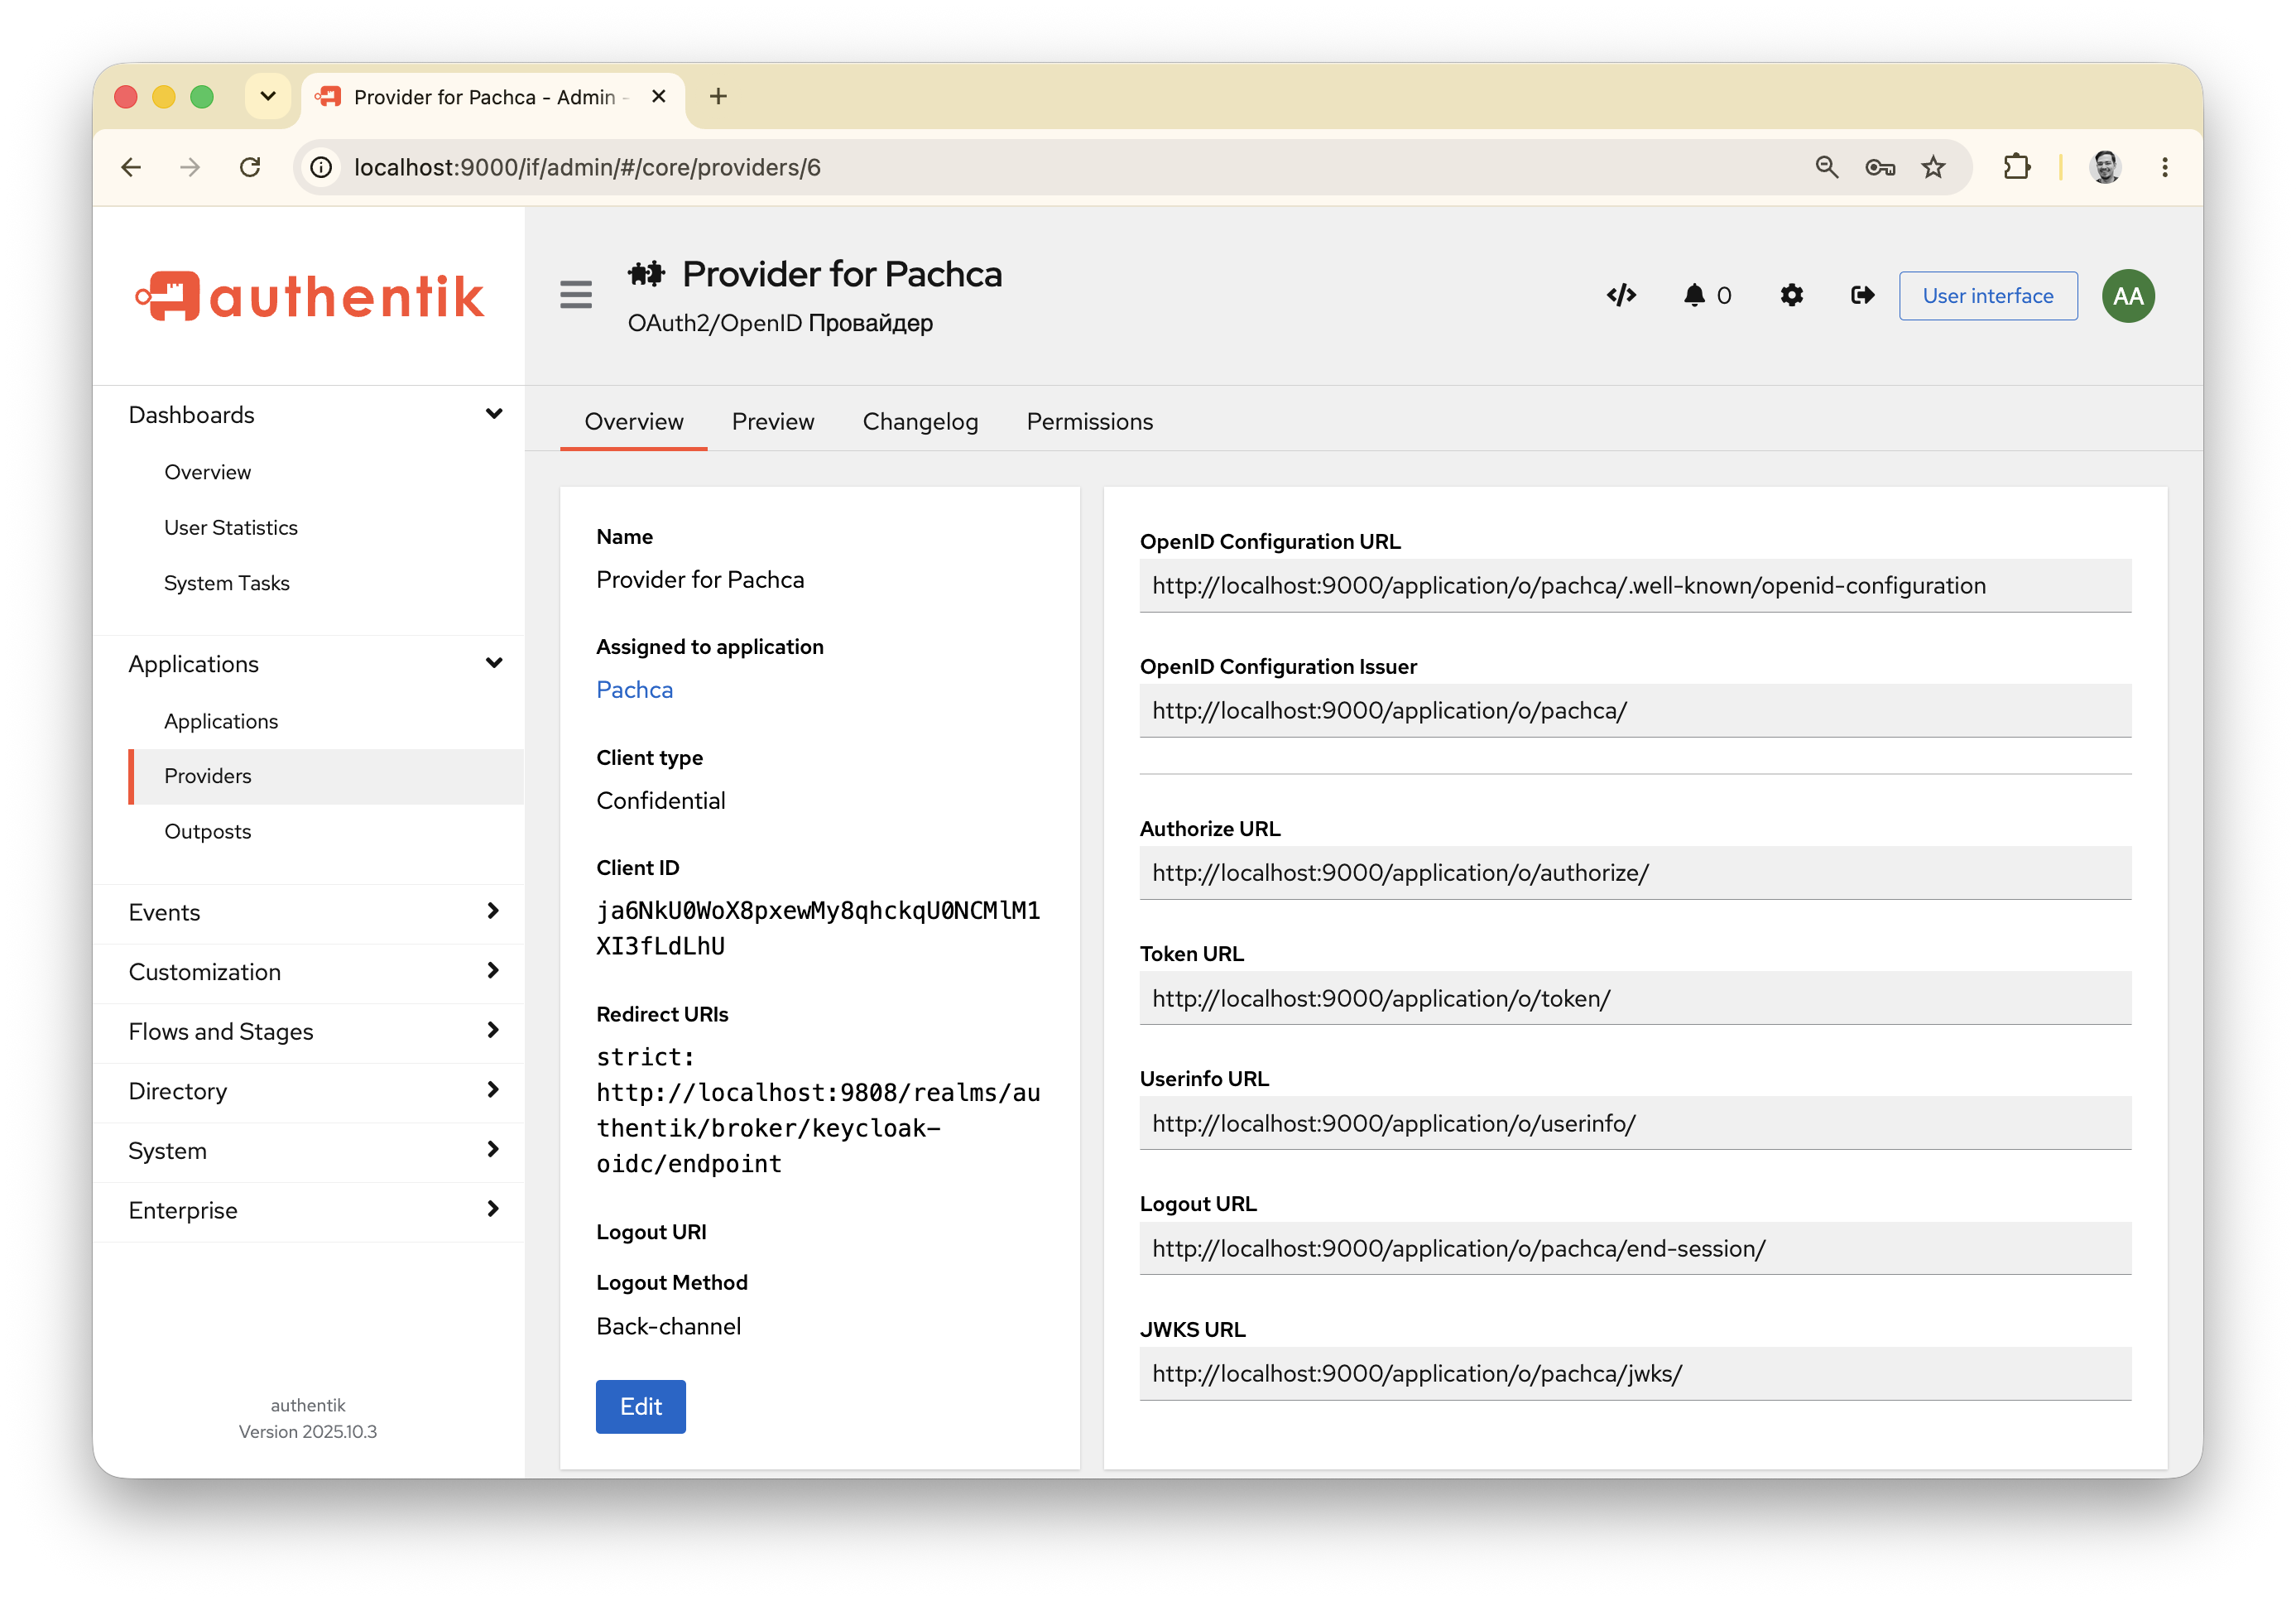
Task: Click the Provider for Pachca page heading
Action: tap(842, 274)
